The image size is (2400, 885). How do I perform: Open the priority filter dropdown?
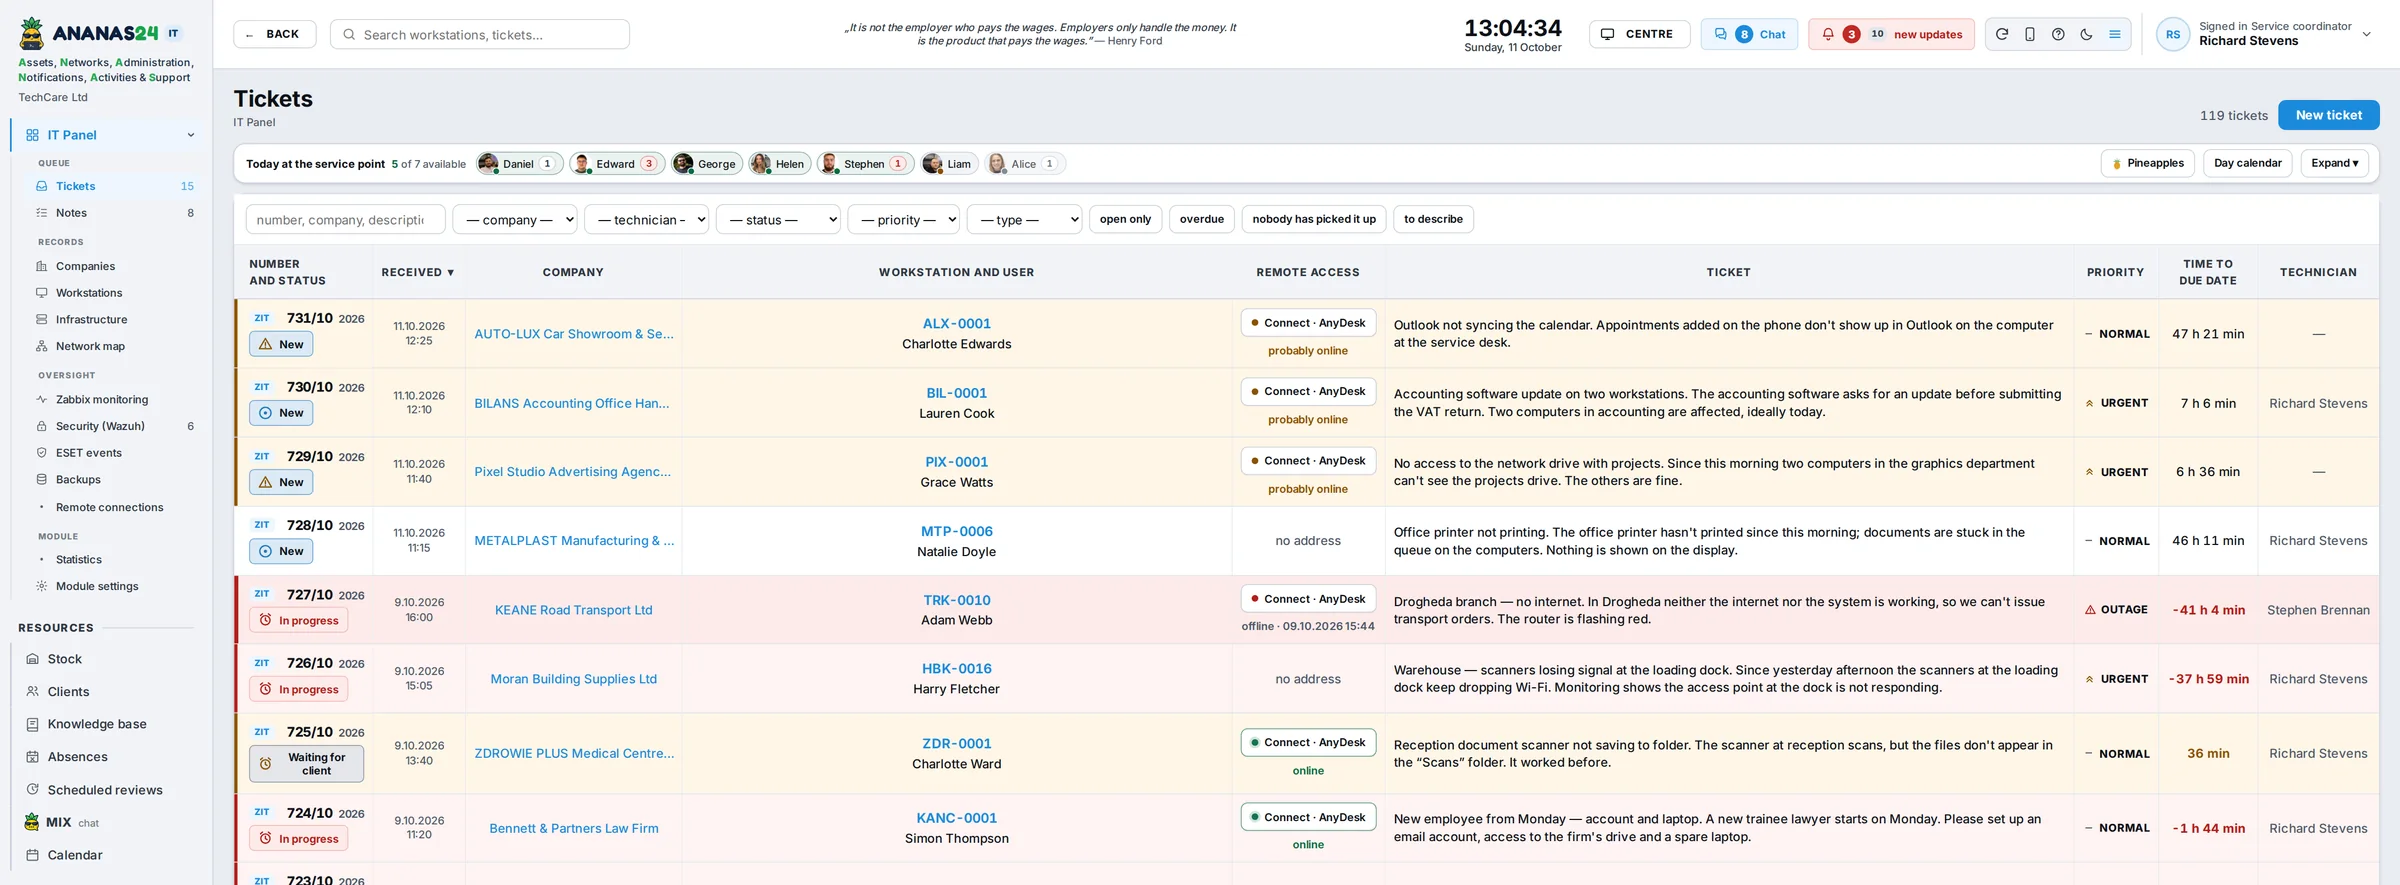(904, 219)
